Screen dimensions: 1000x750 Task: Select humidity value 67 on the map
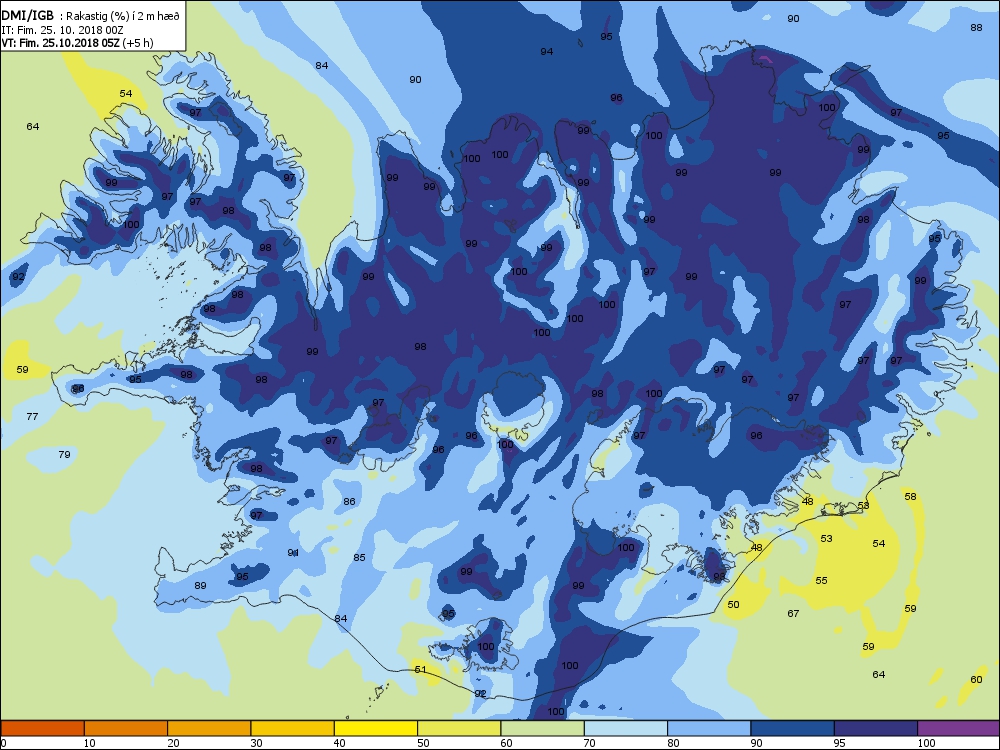[793, 614]
